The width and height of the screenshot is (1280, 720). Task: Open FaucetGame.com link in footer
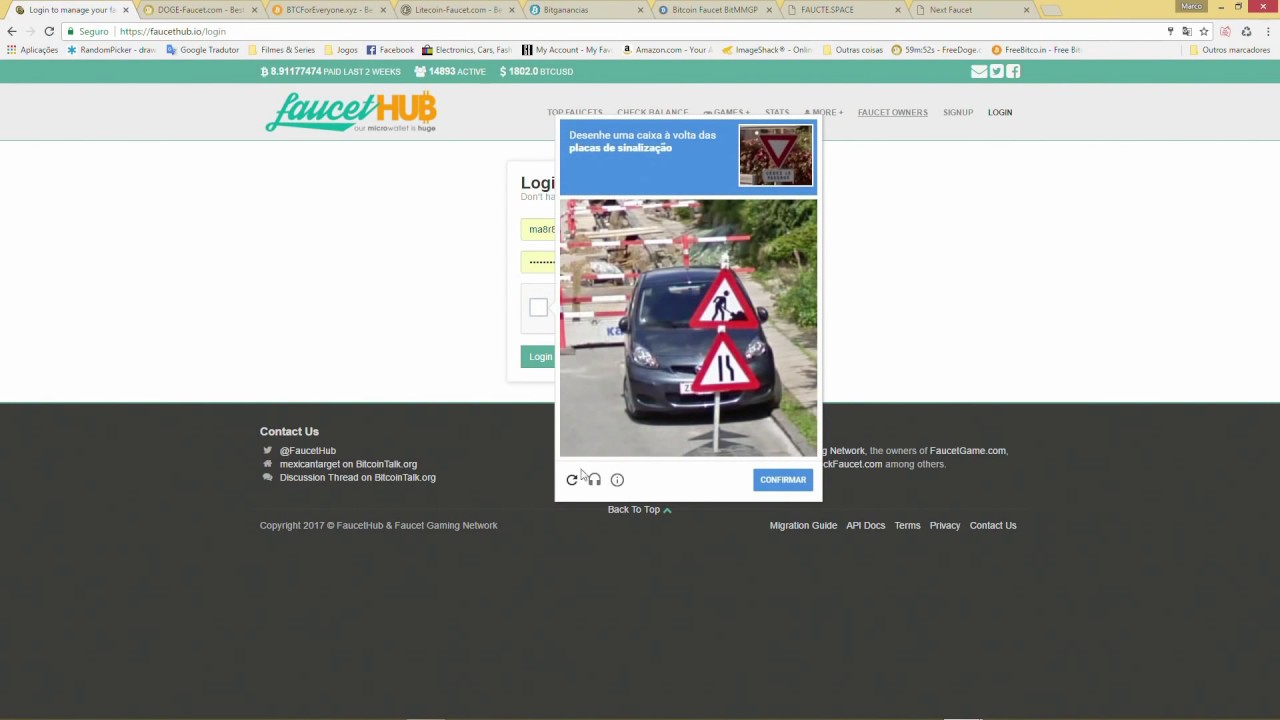pos(968,451)
